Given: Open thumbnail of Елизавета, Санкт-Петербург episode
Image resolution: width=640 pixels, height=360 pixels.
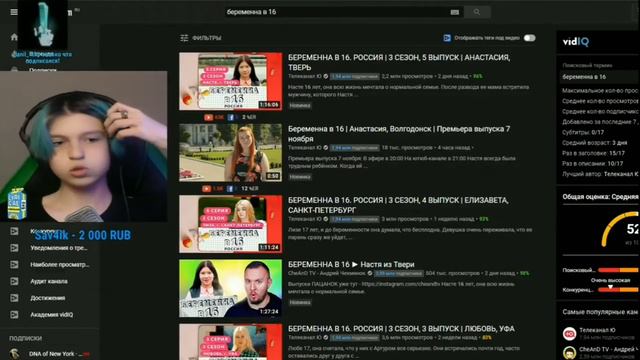Looking at the screenshot, I should tap(231, 224).
